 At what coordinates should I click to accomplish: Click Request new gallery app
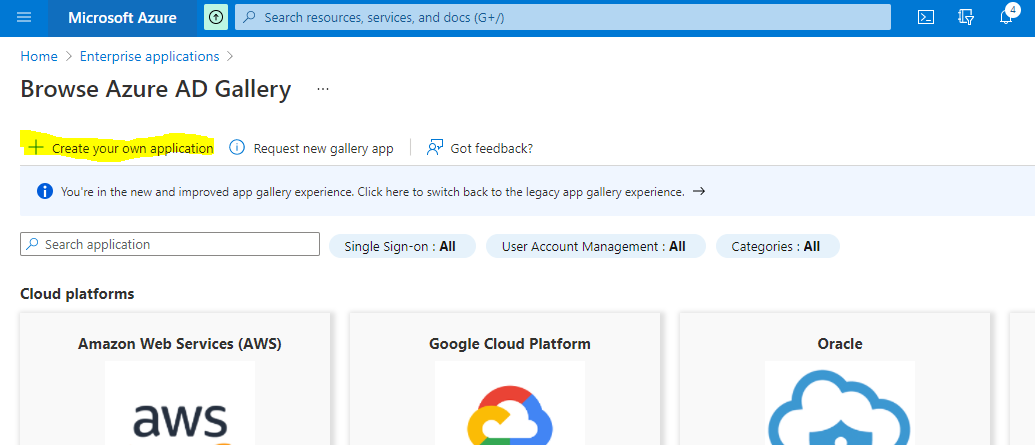[323, 149]
